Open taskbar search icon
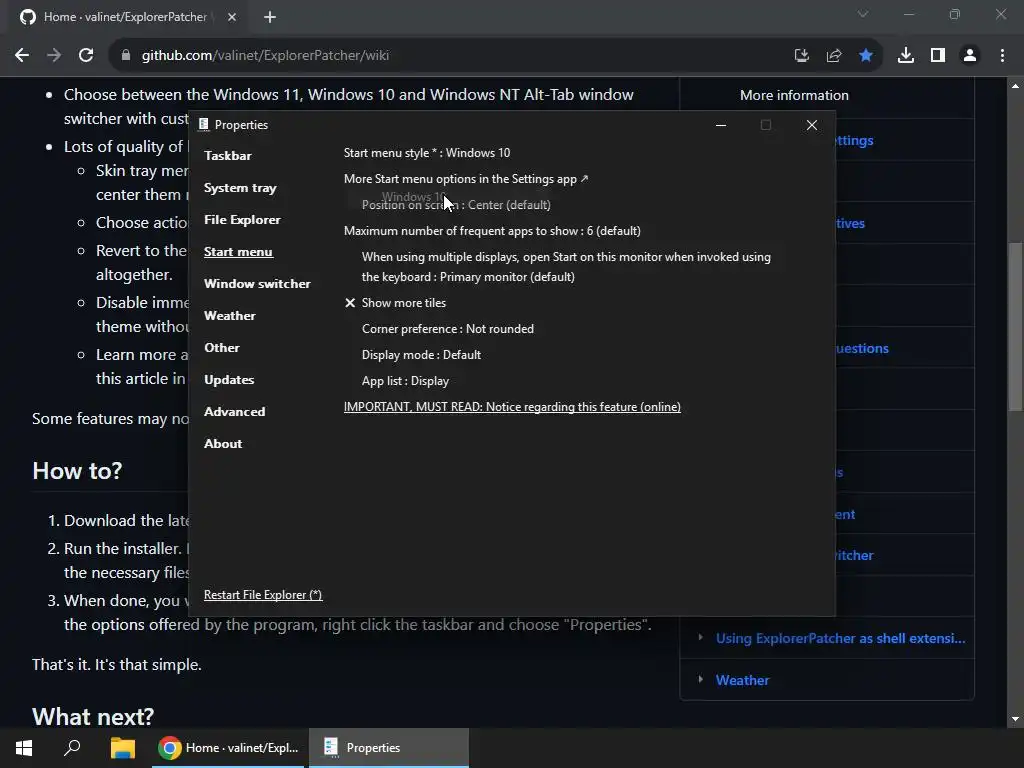 click(x=72, y=748)
